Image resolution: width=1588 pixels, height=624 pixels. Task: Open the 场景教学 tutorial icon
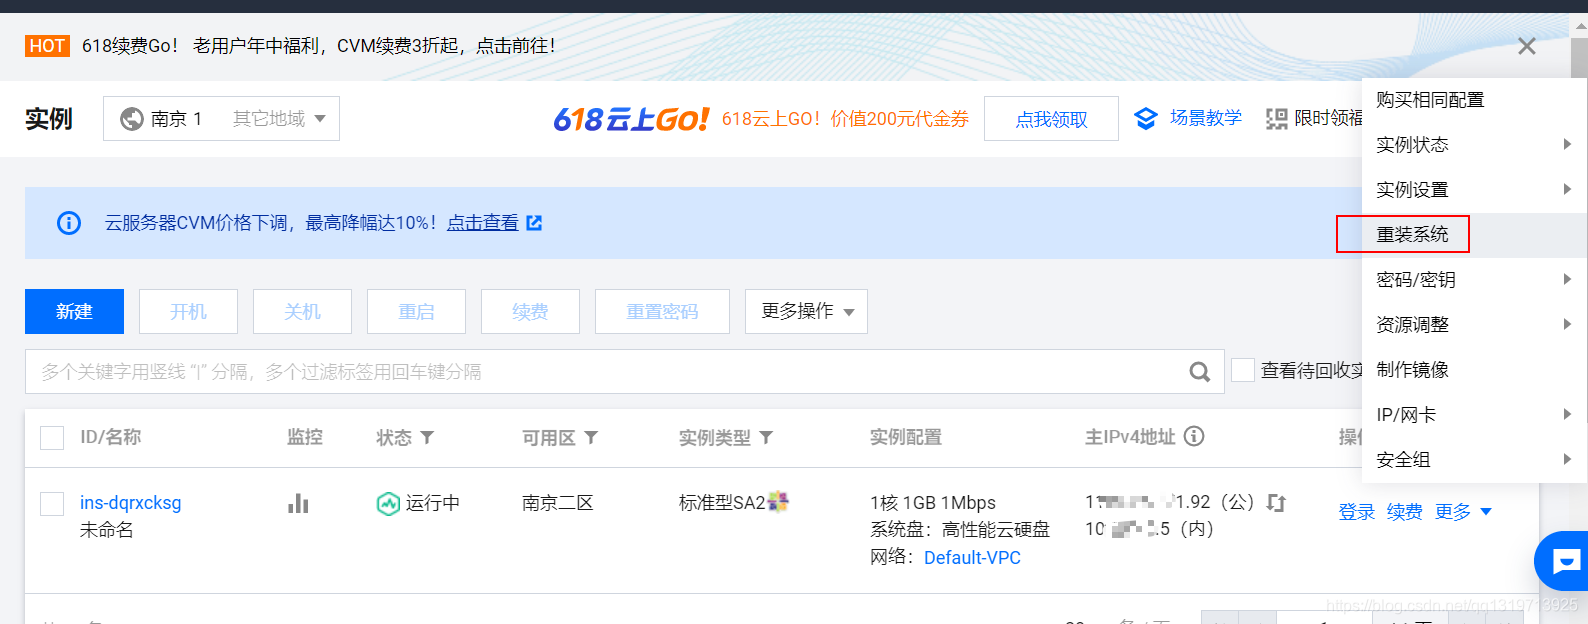[1146, 119]
